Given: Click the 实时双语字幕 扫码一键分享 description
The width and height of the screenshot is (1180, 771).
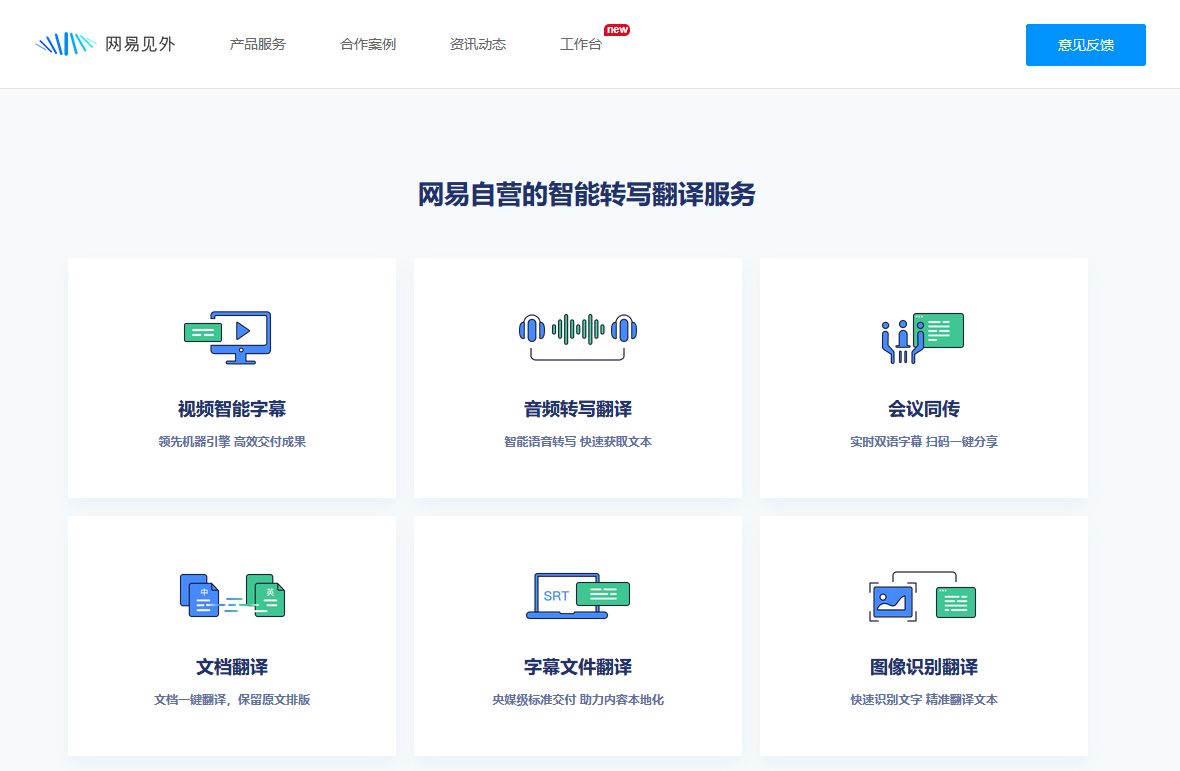Looking at the screenshot, I should click(x=924, y=442).
